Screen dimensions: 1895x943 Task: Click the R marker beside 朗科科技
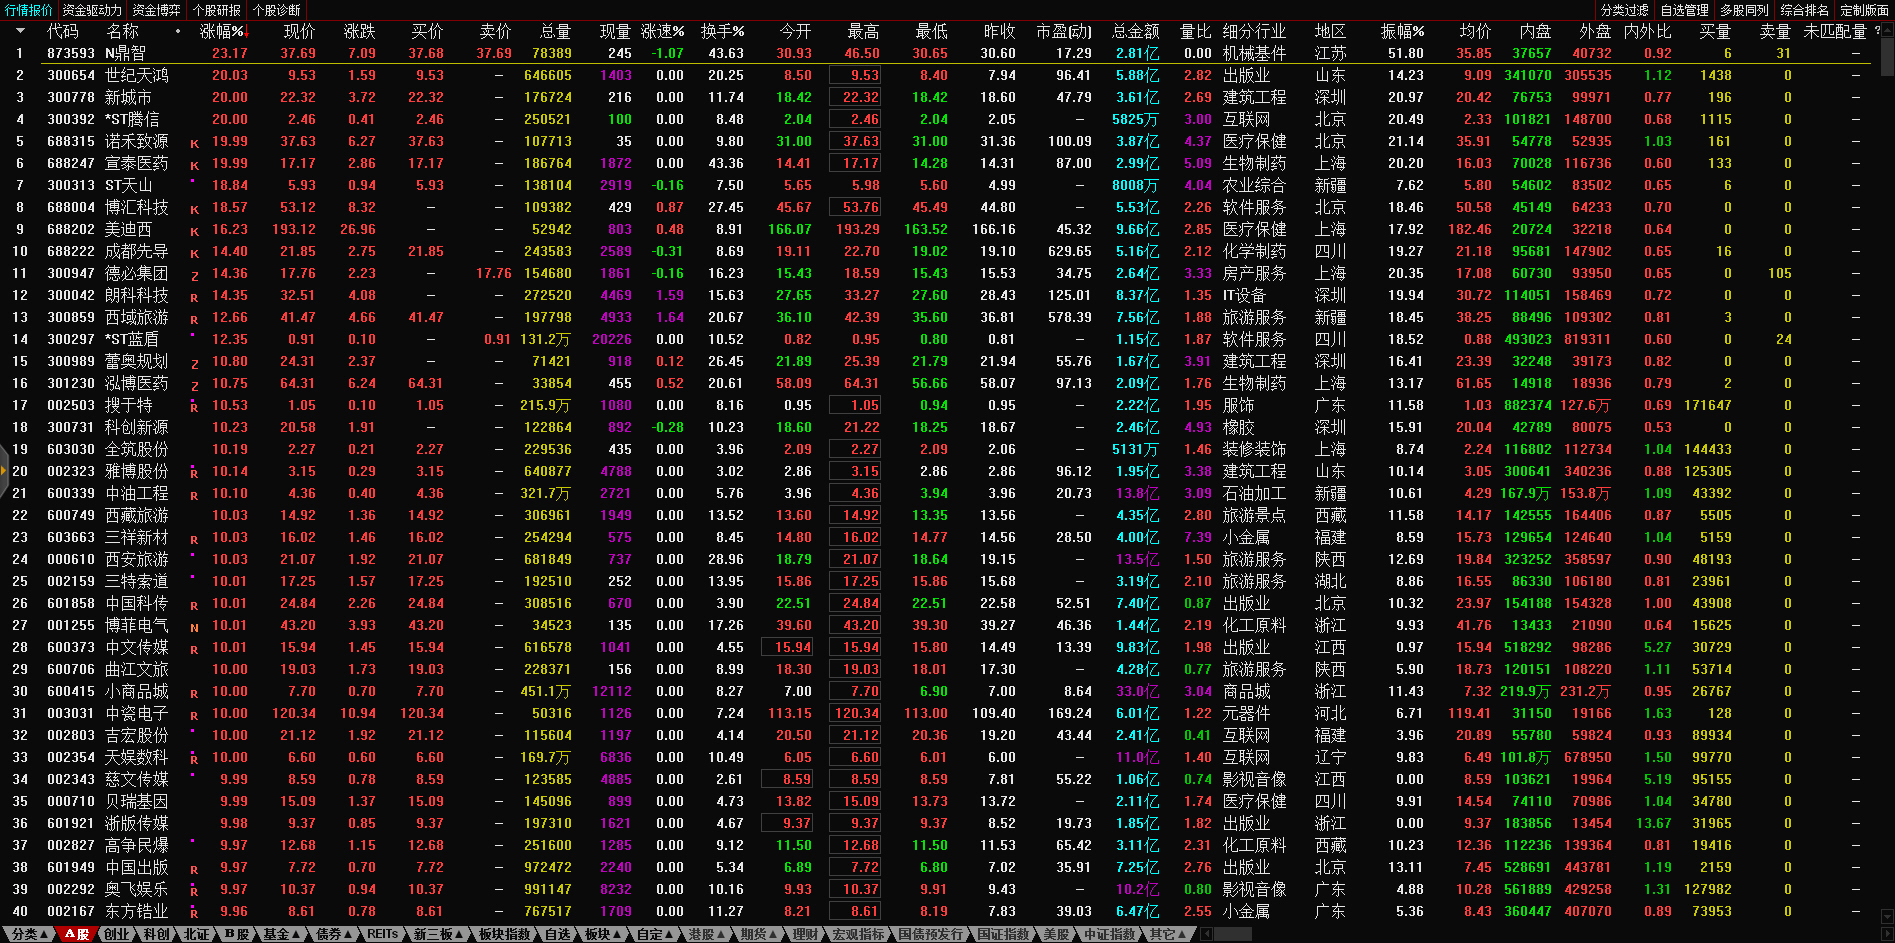coord(194,297)
